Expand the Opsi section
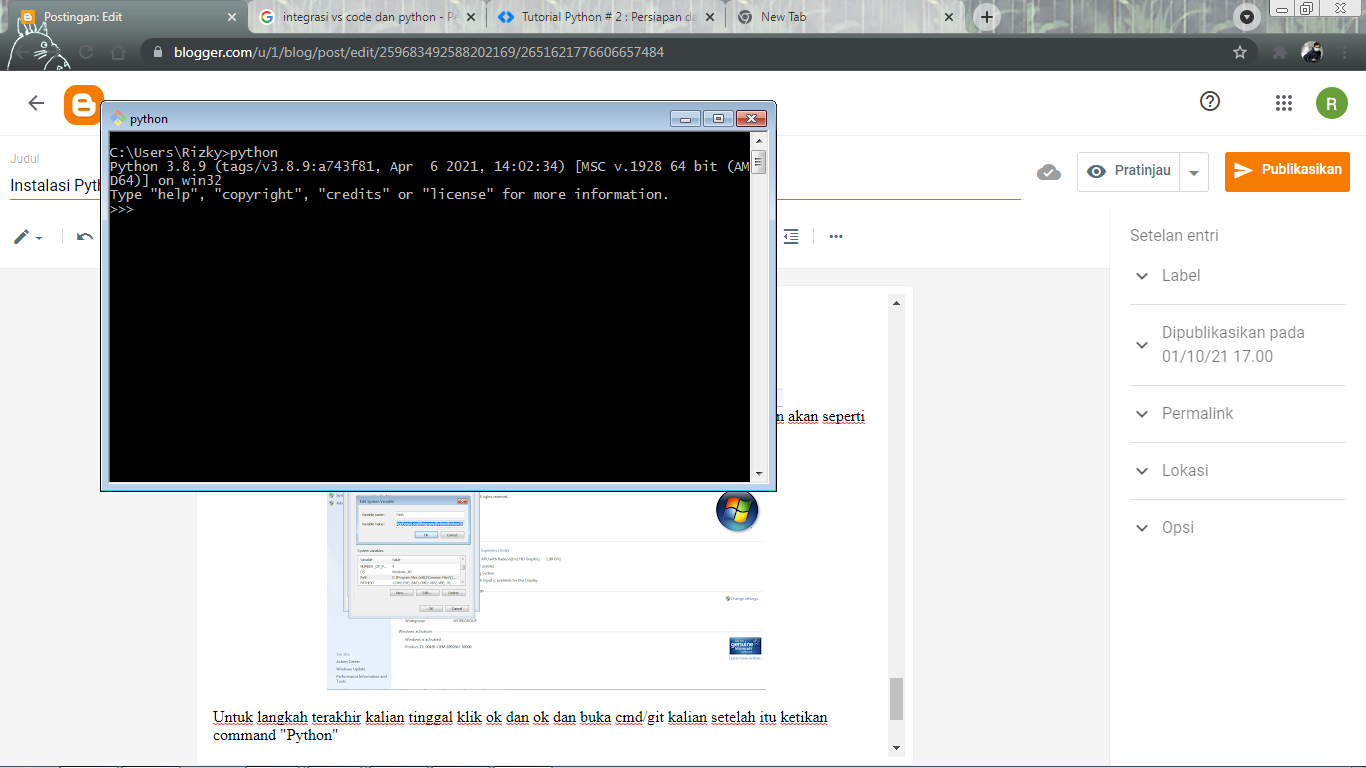This screenshot has width=1366, height=768. tap(1237, 527)
